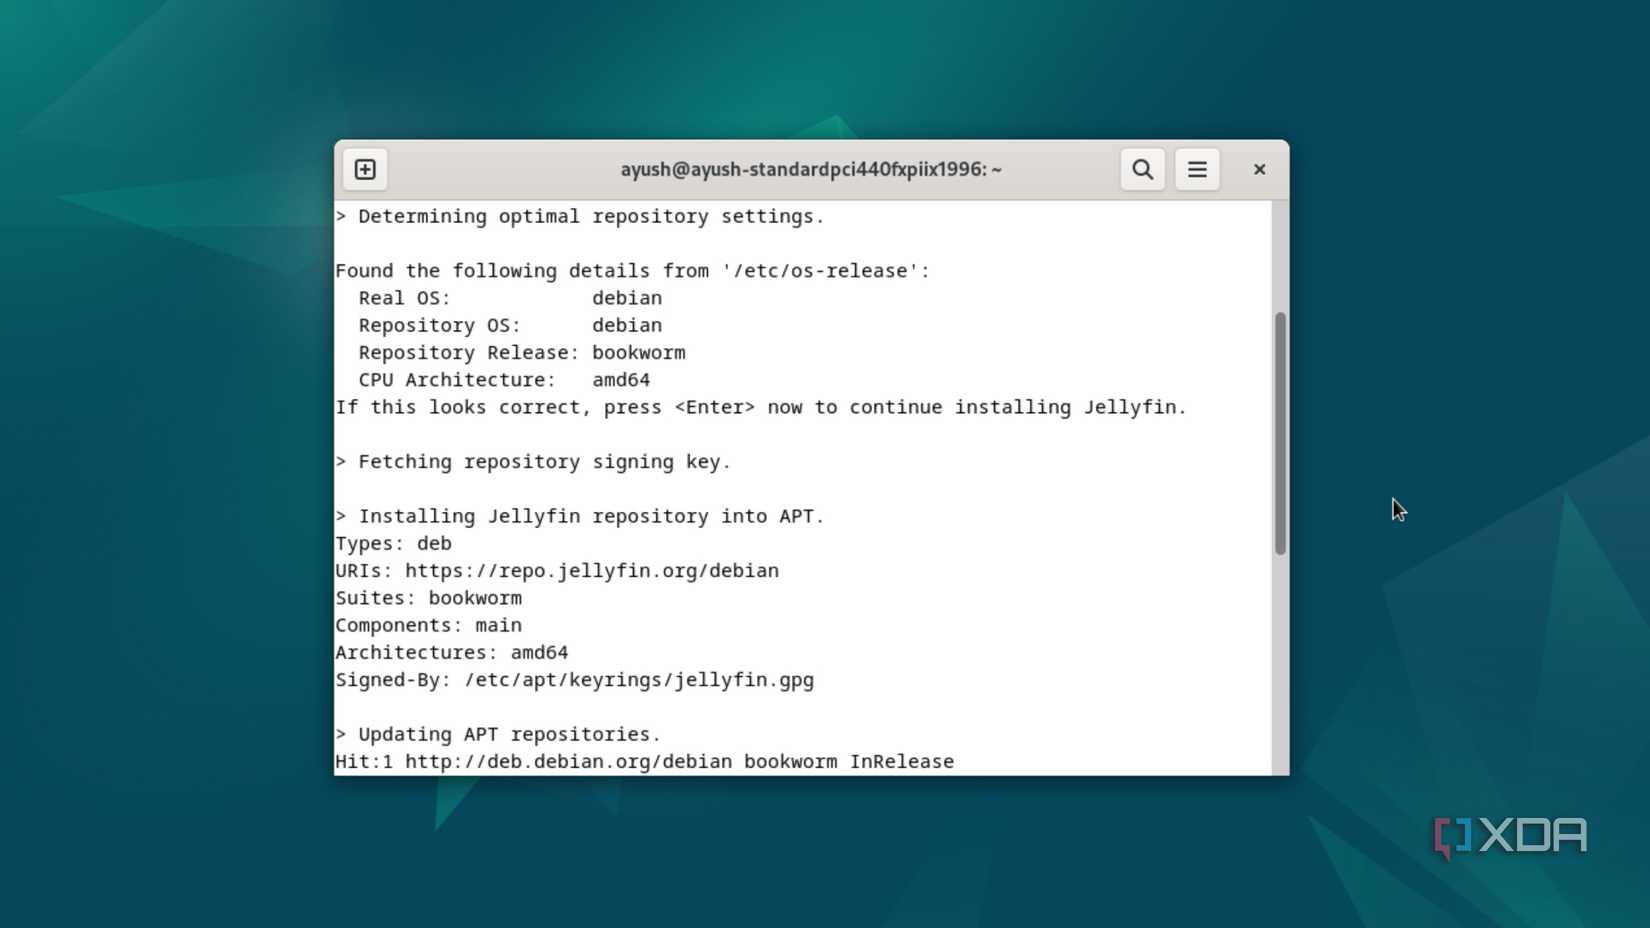Open the hamburger main menu
This screenshot has height=928, width=1650.
pos(1197,169)
